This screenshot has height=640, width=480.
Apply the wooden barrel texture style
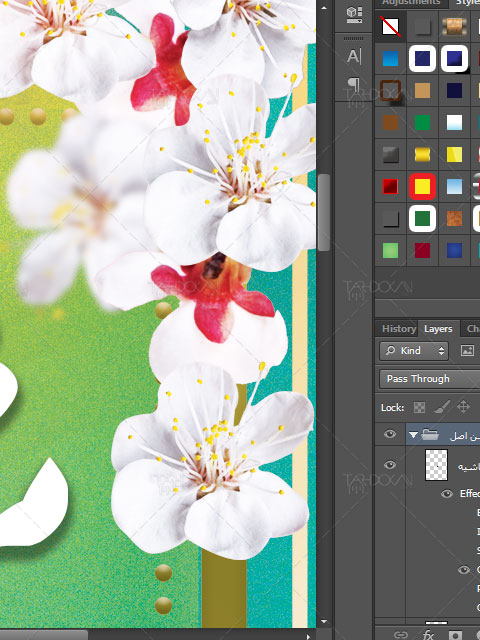(x=454, y=27)
